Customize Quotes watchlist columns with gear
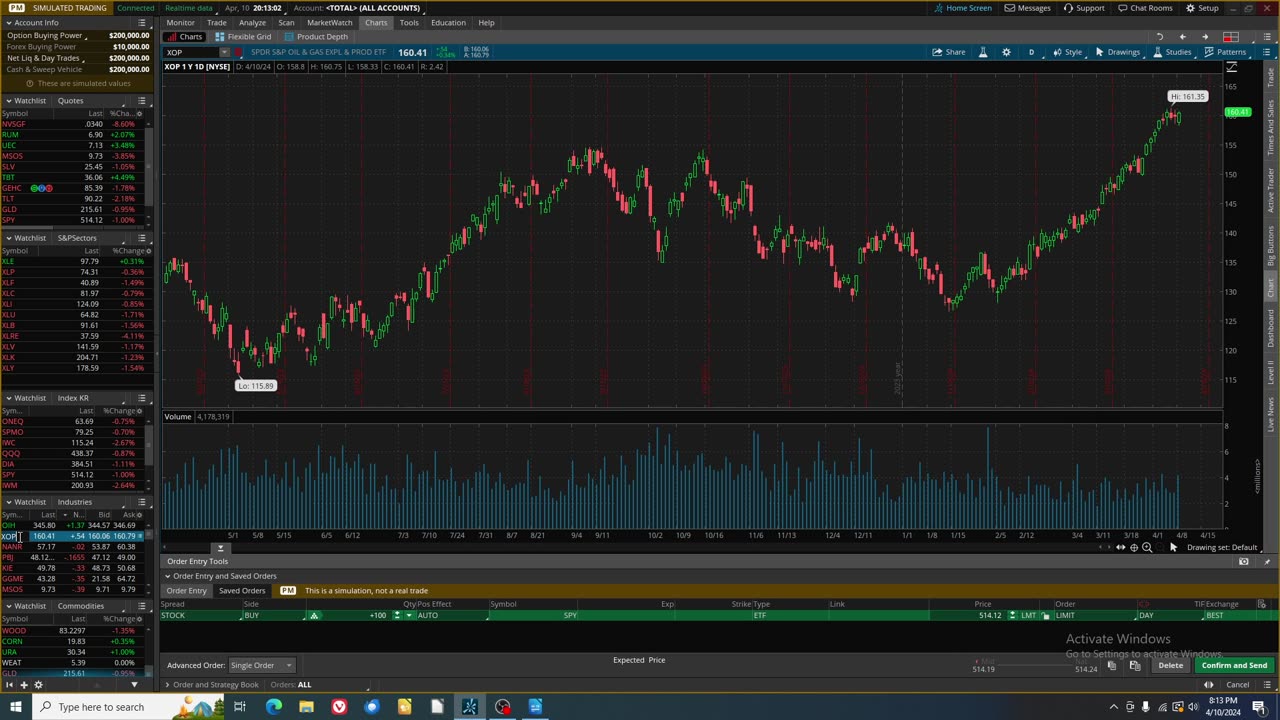The image size is (1280, 720). [x=138, y=113]
